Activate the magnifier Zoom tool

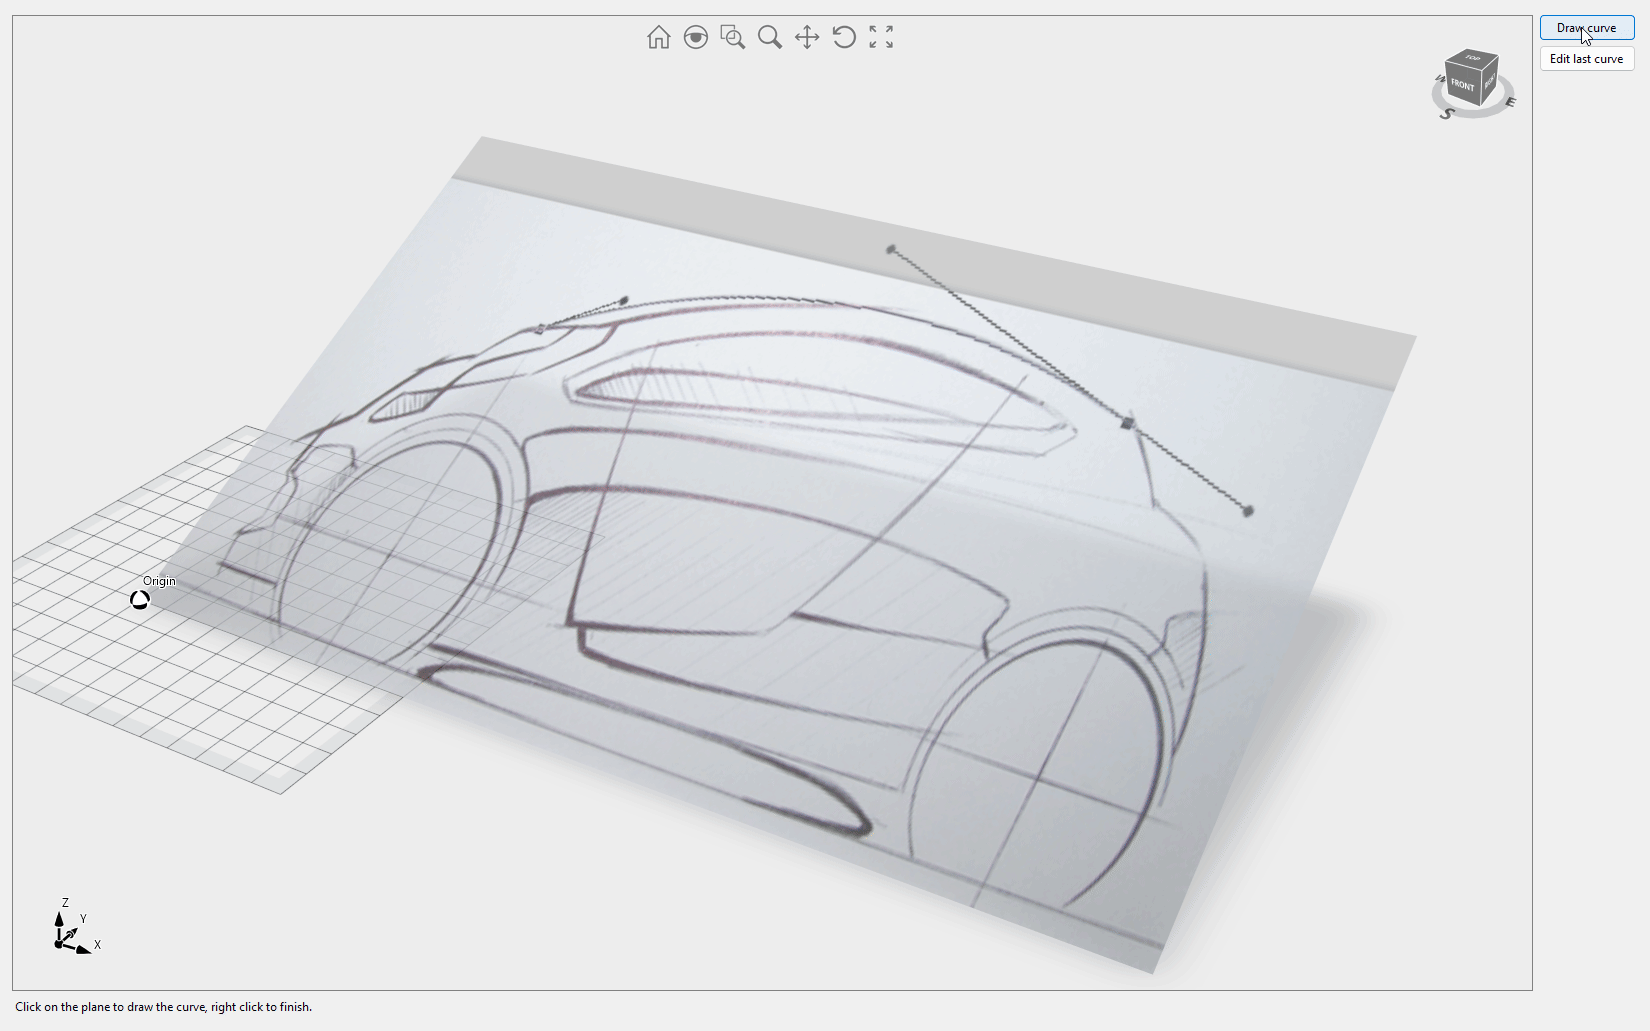pos(770,38)
